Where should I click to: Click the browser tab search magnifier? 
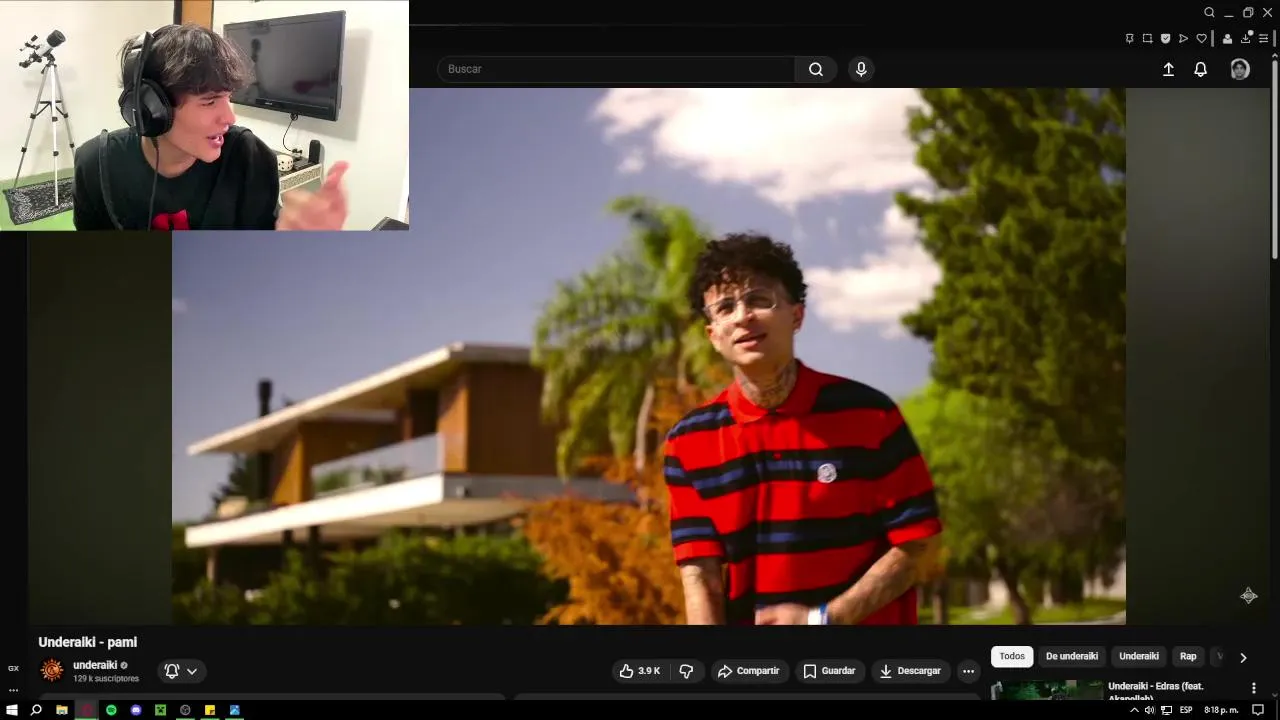coord(1209,12)
